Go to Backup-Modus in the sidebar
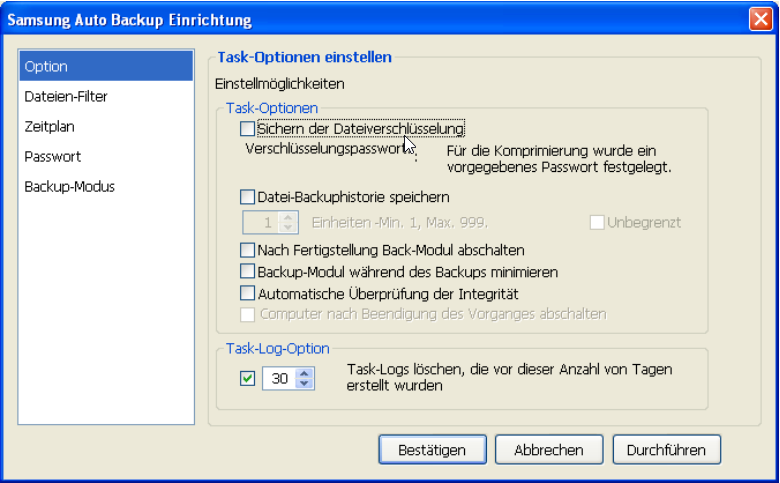 [x=106, y=187]
